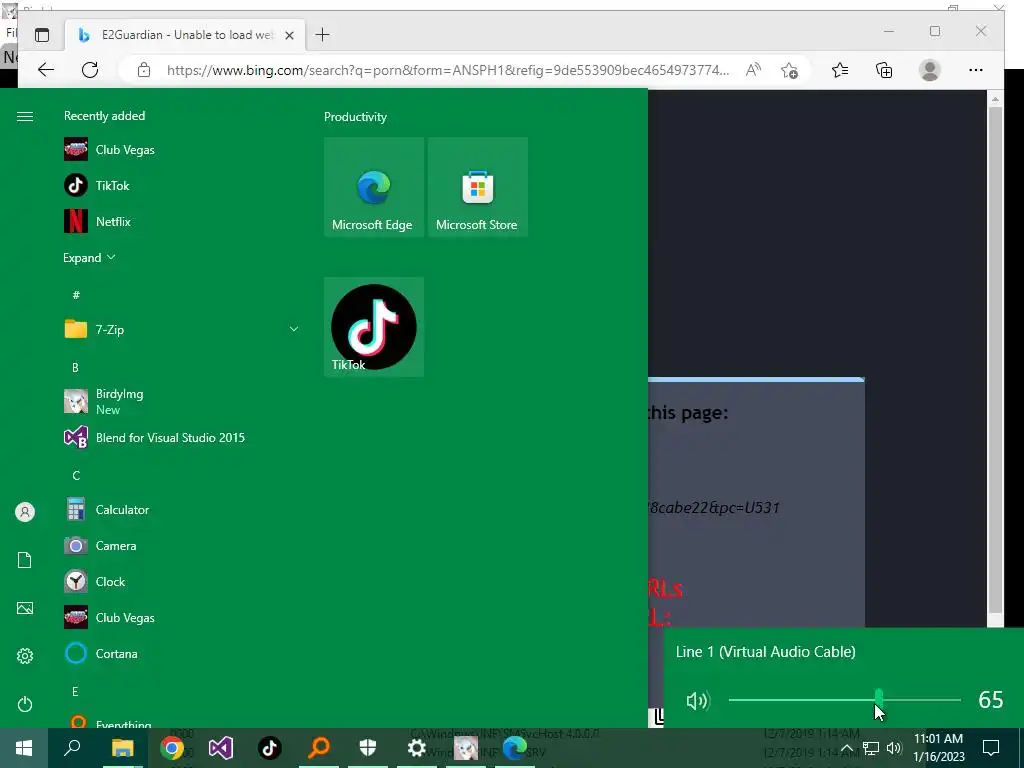Viewport: 1024px width, 768px height.
Task: Click the Windows Start button
Action: click(x=24, y=748)
